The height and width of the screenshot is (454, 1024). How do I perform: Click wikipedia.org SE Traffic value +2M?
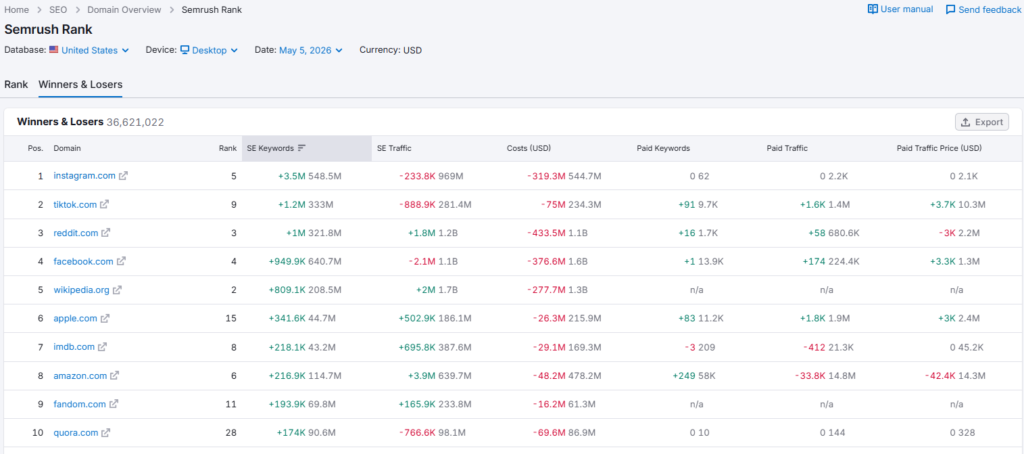pyautogui.click(x=426, y=290)
